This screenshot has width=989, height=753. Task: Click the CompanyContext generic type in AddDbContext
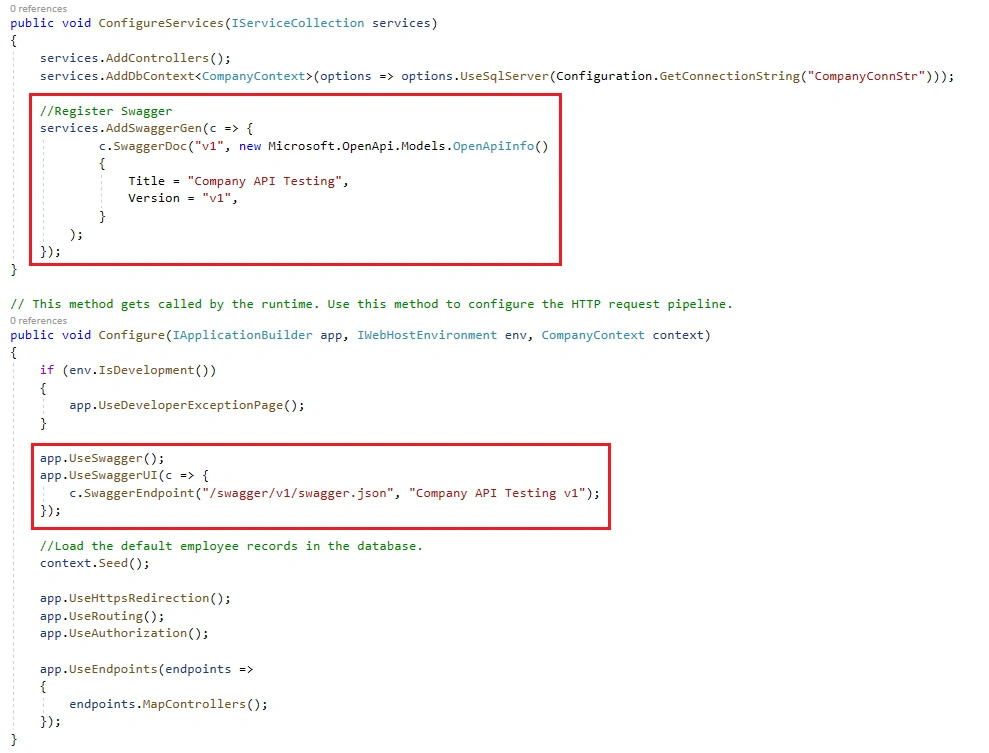[254, 76]
